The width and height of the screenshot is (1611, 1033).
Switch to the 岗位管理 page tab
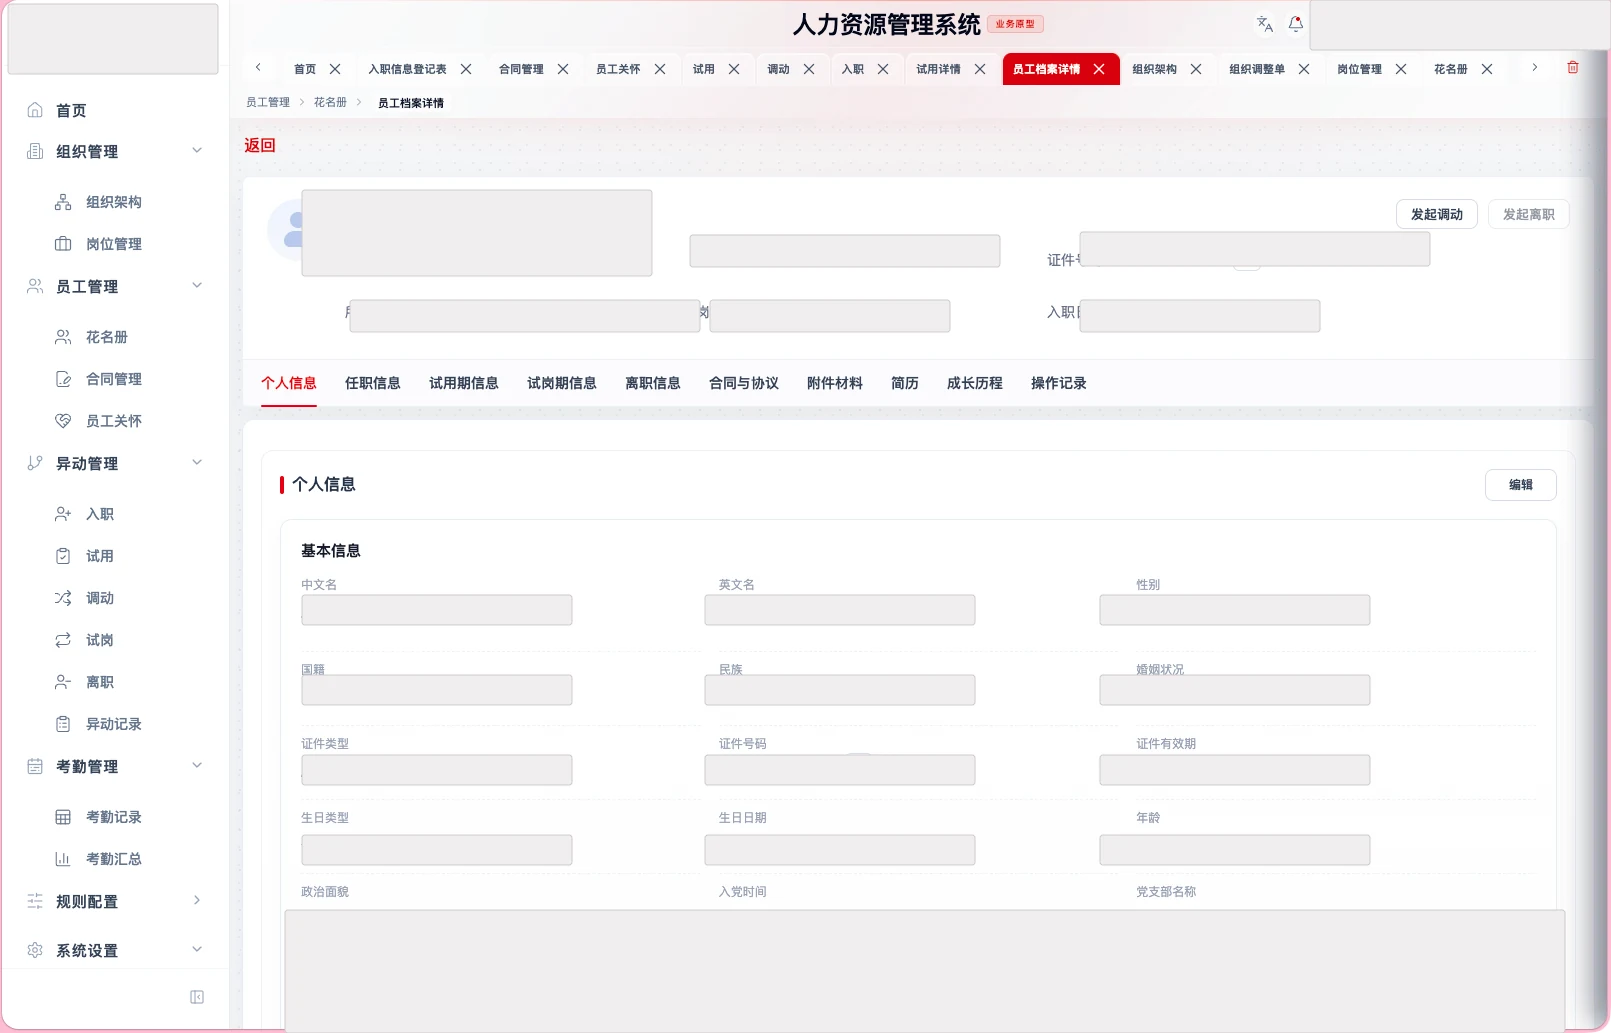coord(1359,69)
